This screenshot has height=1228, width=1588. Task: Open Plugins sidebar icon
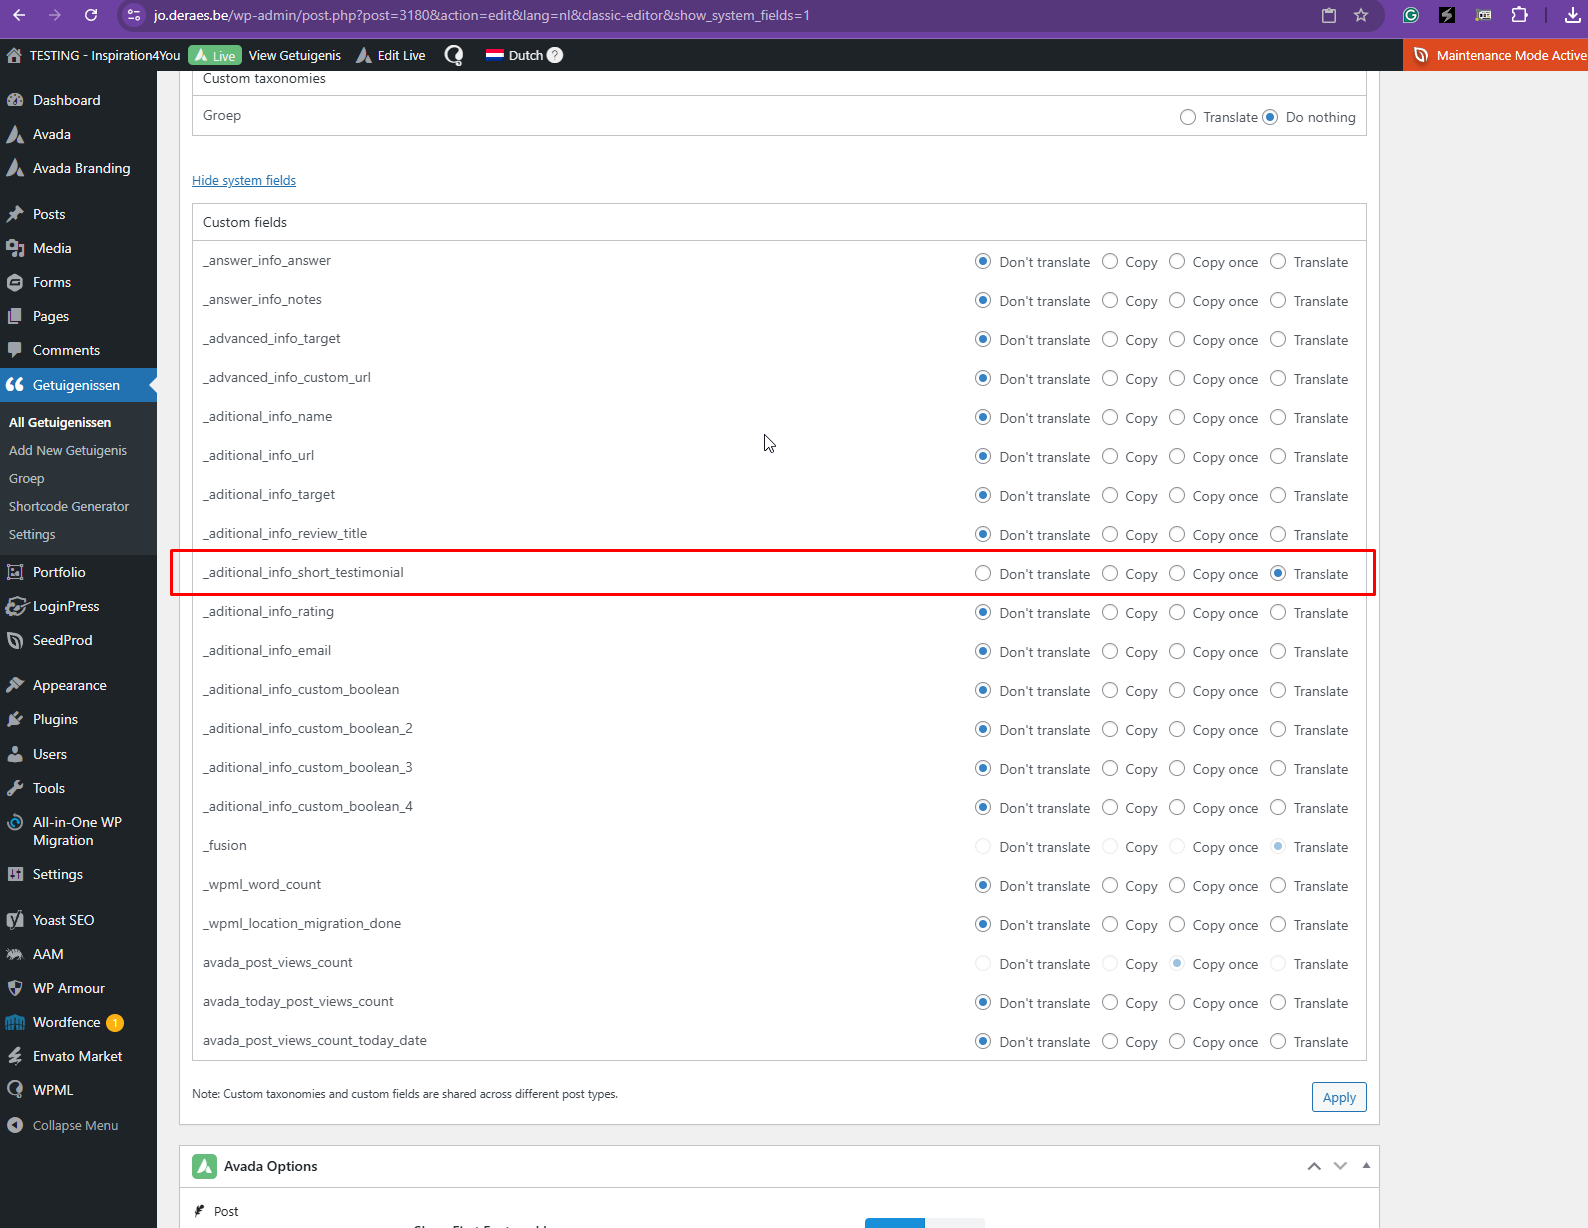(15, 719)
